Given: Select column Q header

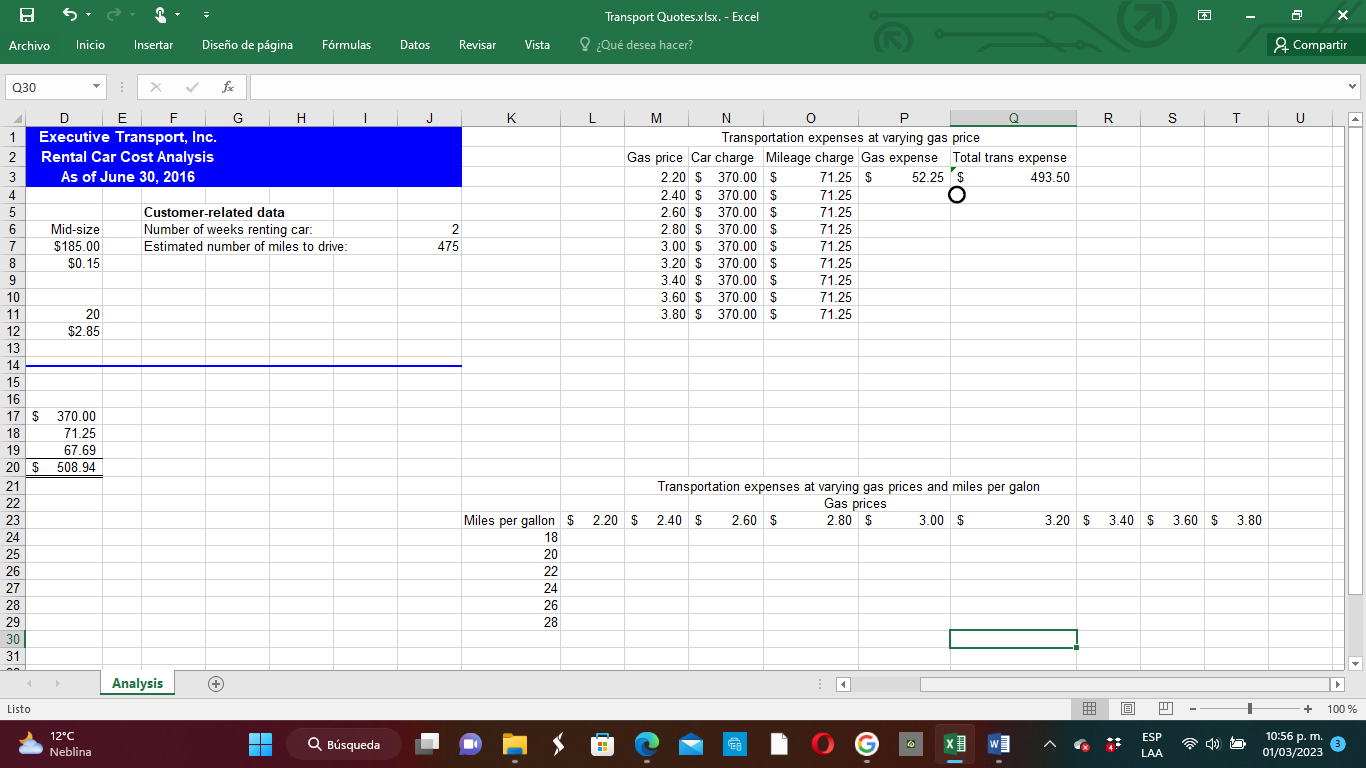Looking at the screenshot, I should [1013, 118].
